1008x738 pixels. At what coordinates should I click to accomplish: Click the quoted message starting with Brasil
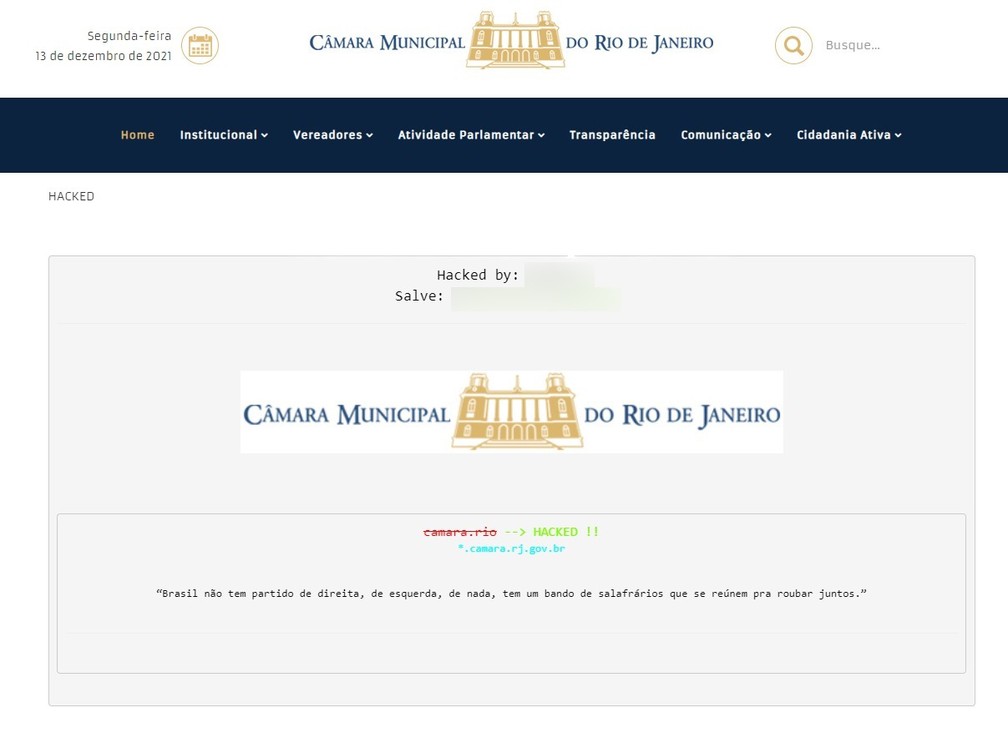coord(511,594)
